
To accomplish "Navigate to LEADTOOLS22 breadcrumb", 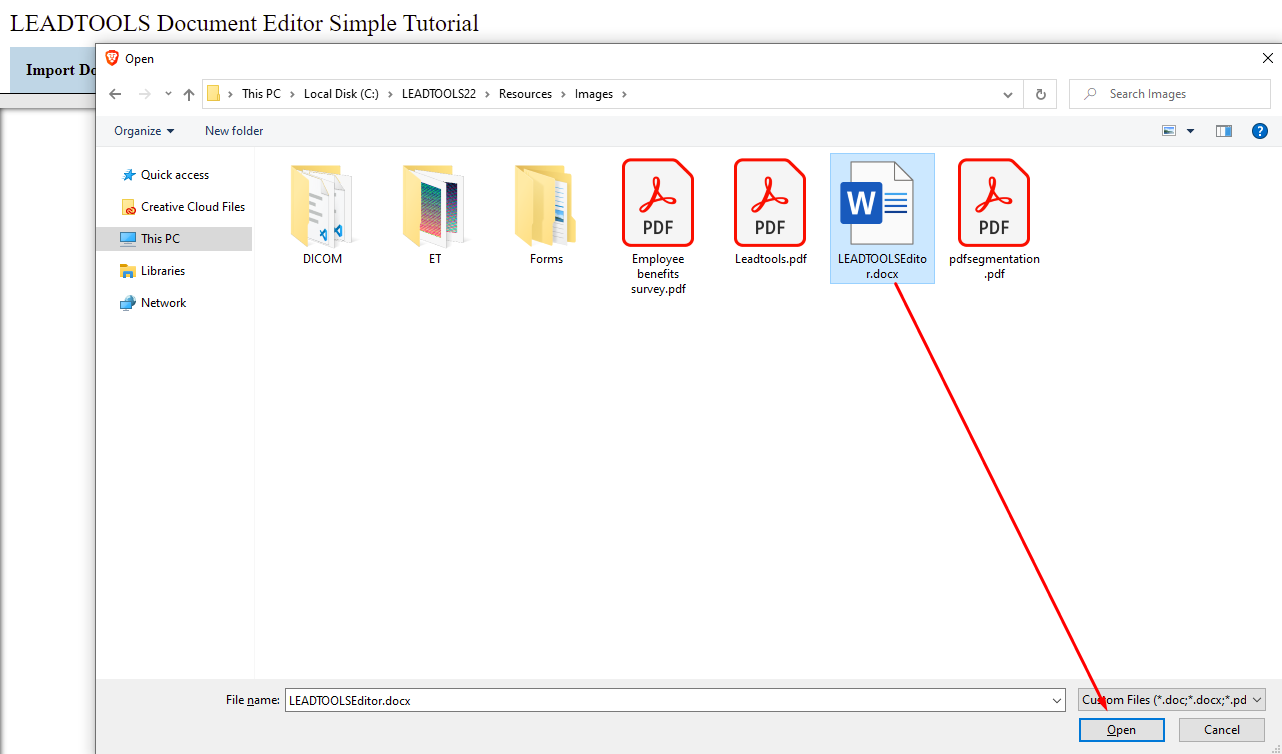I will [439, 94].
